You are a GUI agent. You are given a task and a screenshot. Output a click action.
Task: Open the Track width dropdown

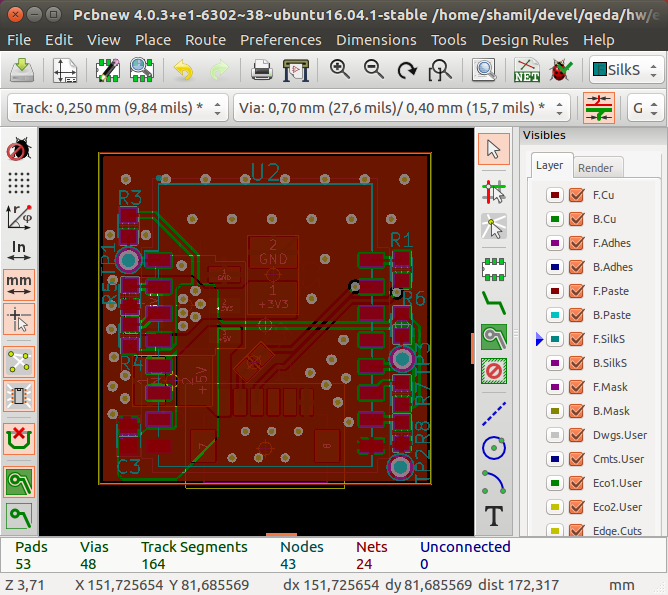click(118, 108)
